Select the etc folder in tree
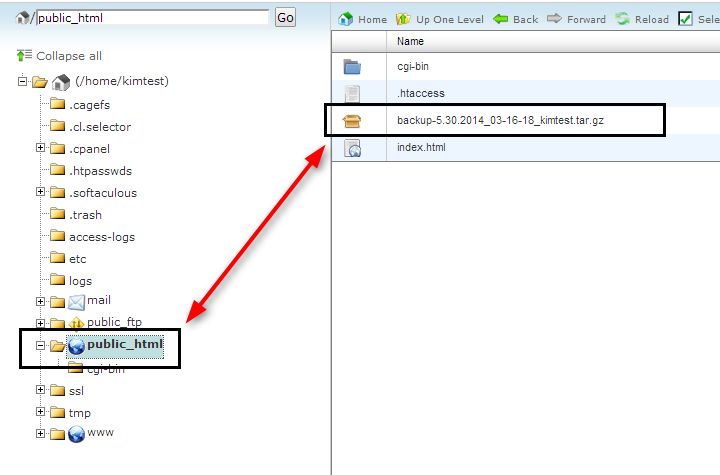This screenshot has height=475, width=720. (78, 260)
